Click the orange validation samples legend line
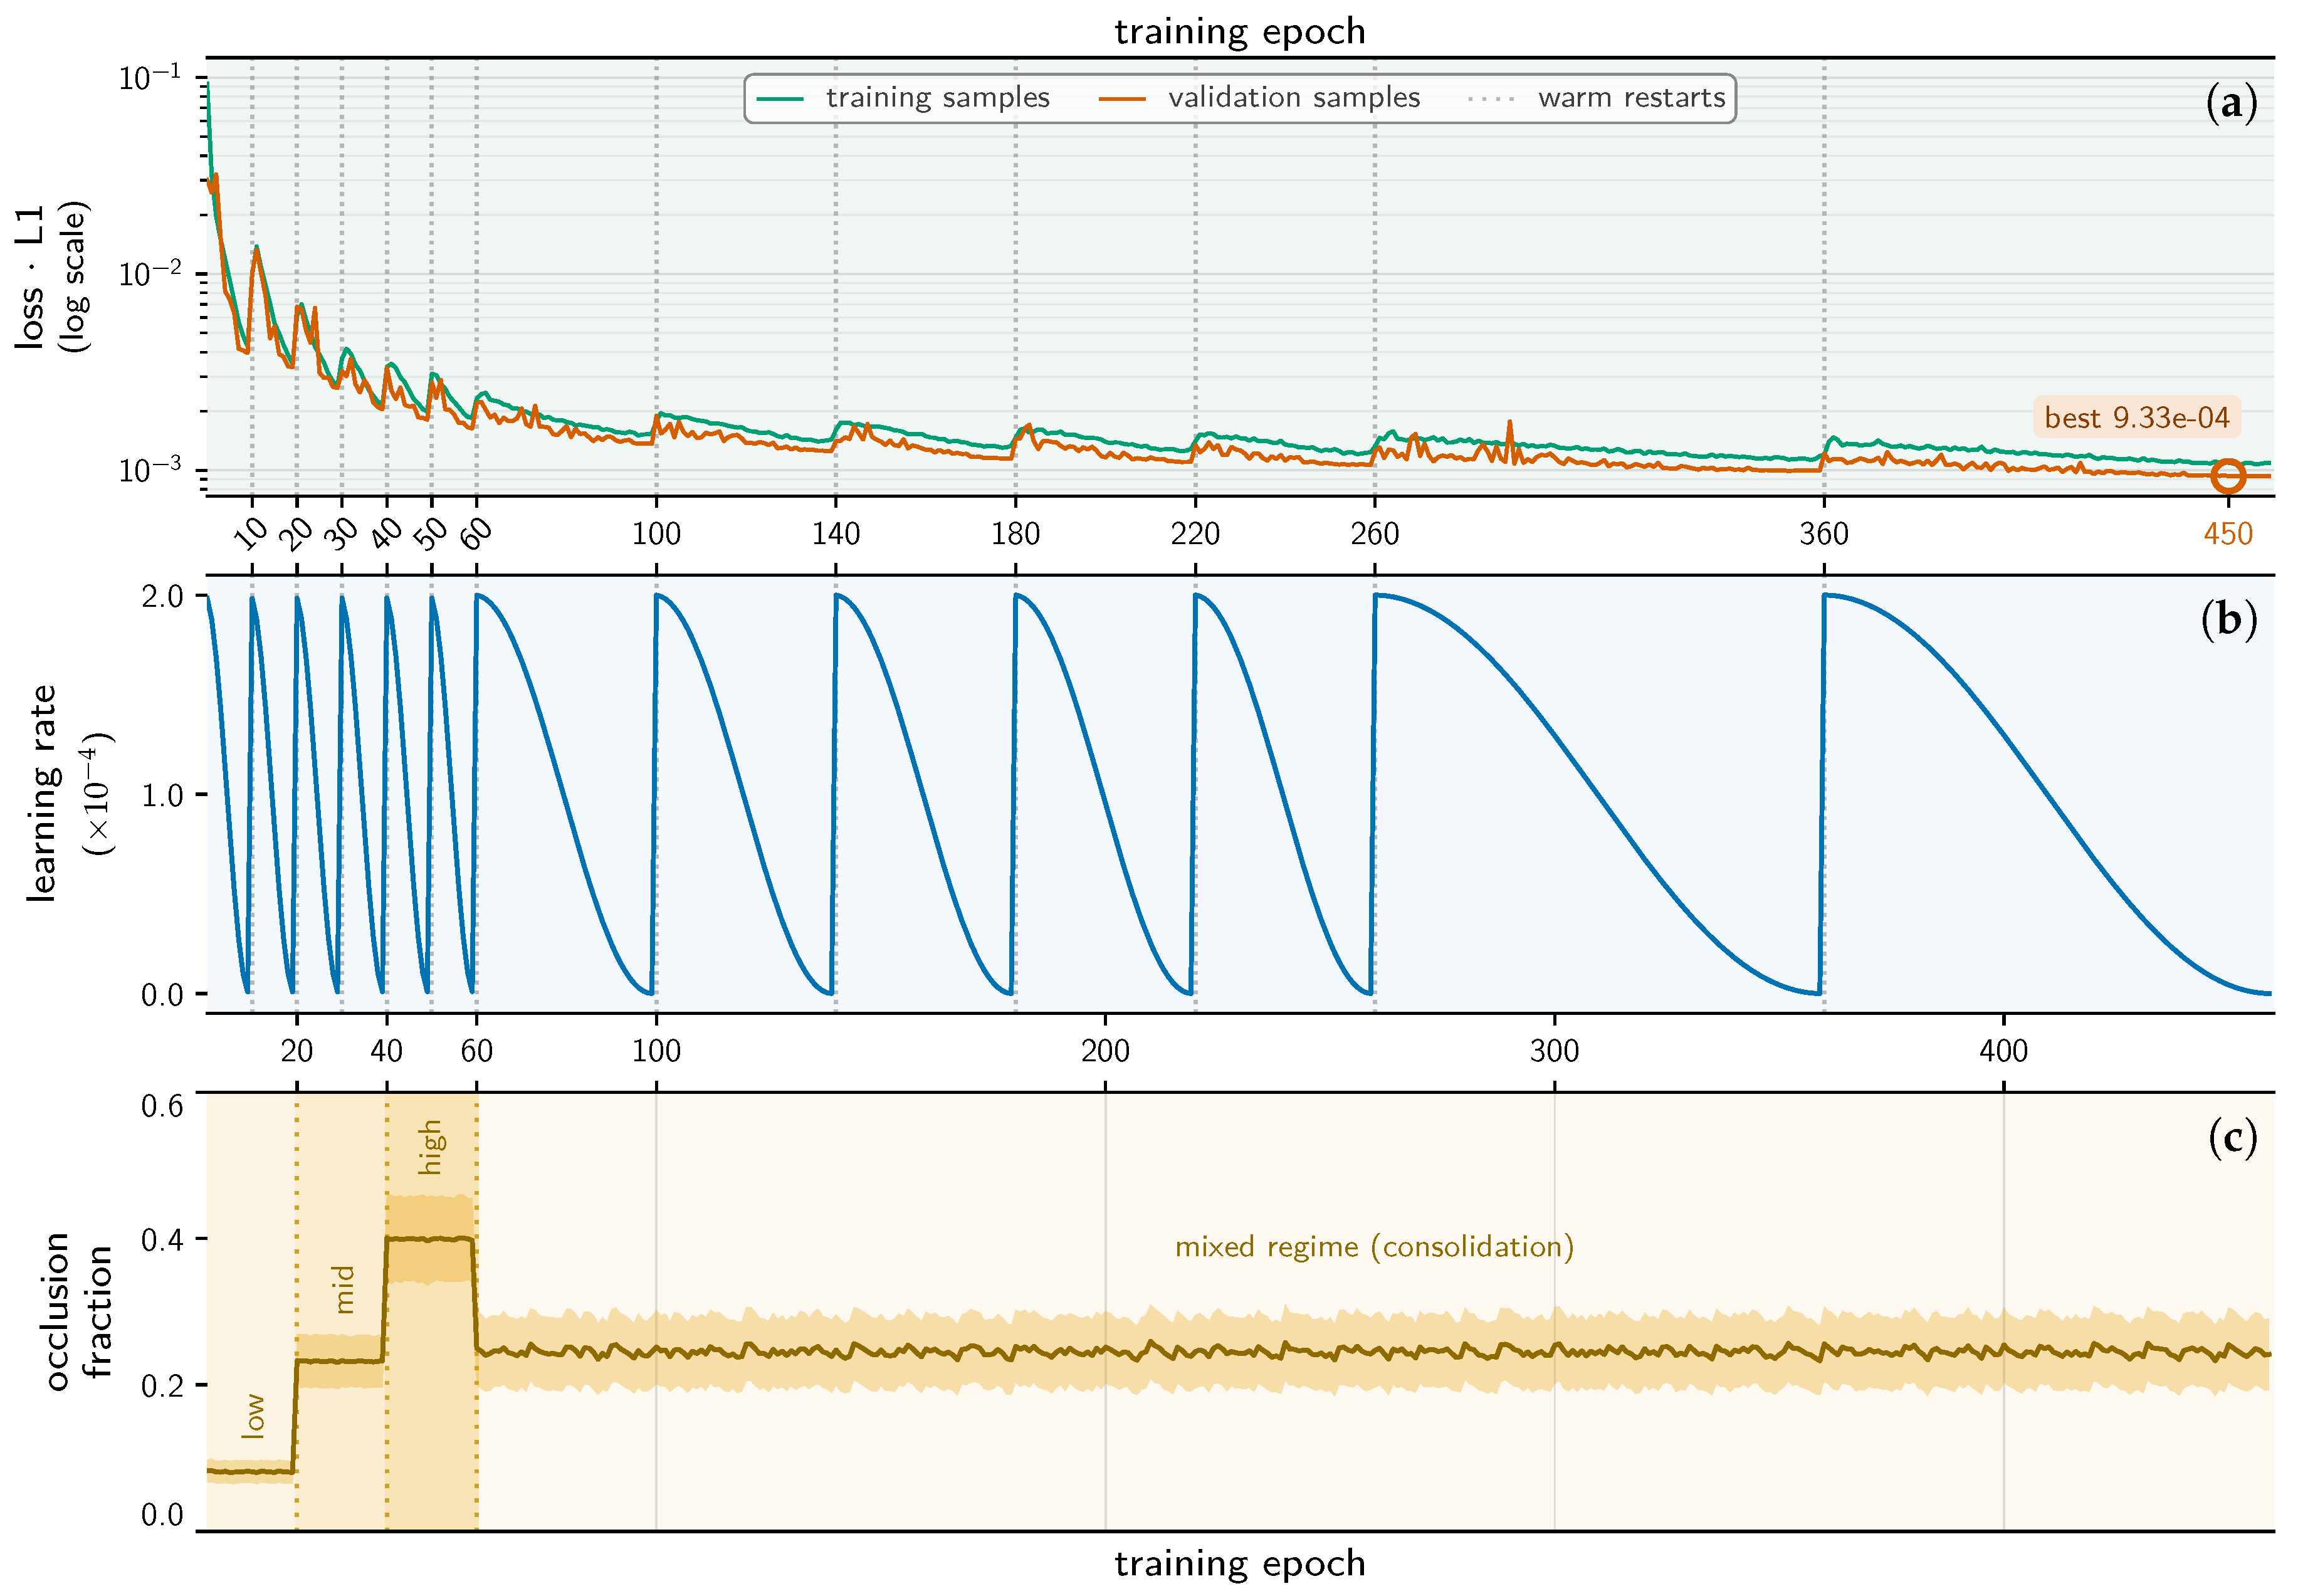 coord(1122,98)
